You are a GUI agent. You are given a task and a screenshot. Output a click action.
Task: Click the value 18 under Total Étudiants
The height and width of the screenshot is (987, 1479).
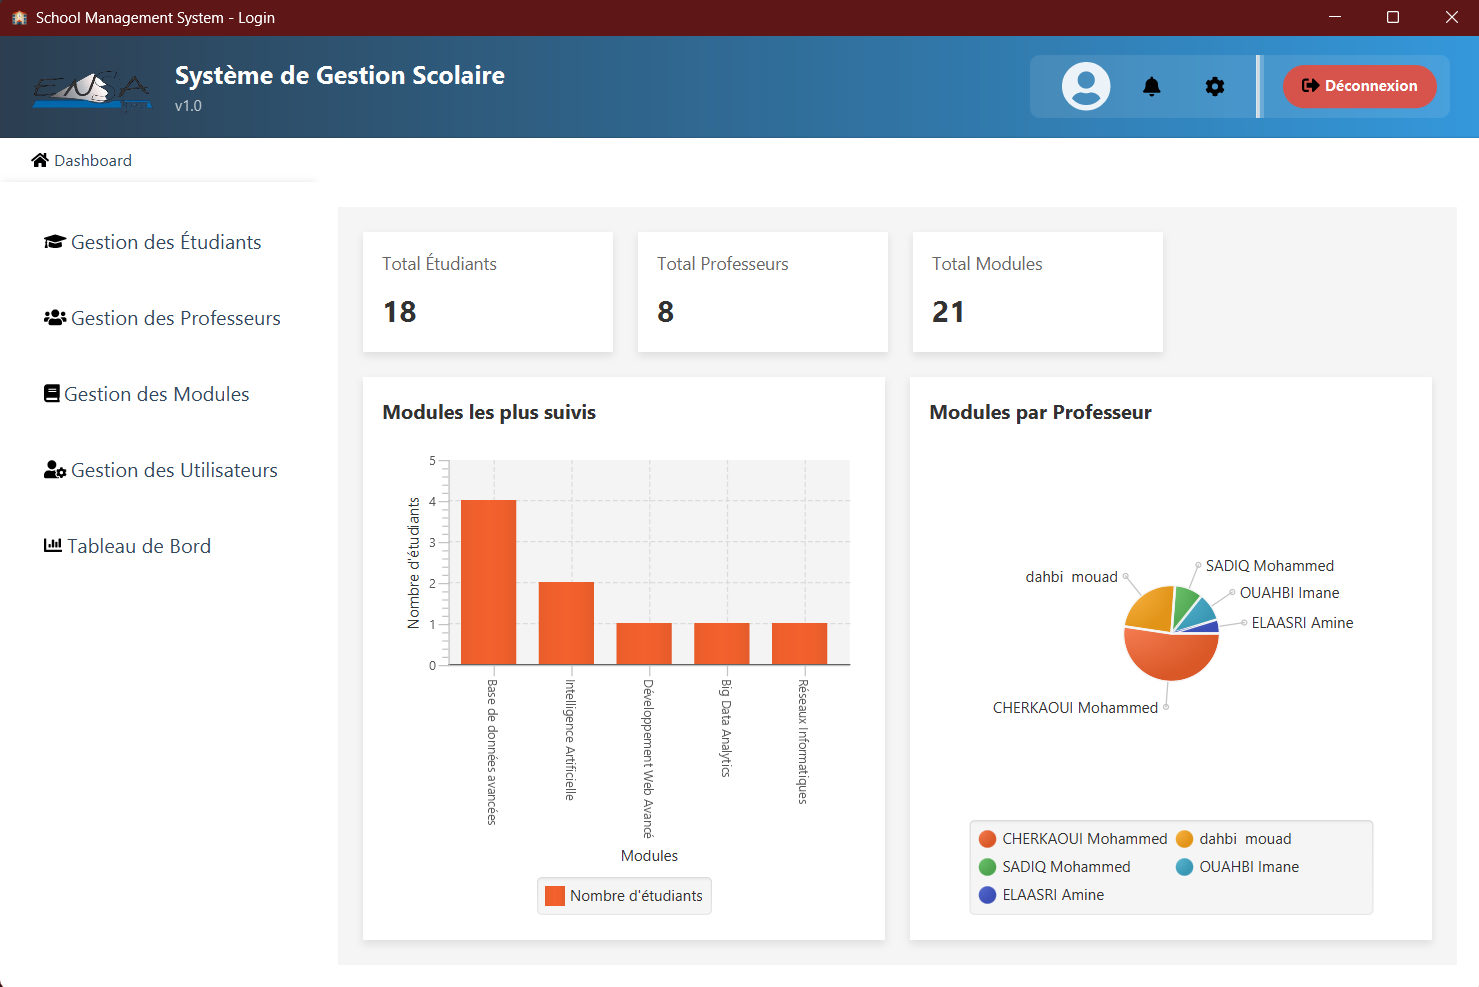point(400,312)
